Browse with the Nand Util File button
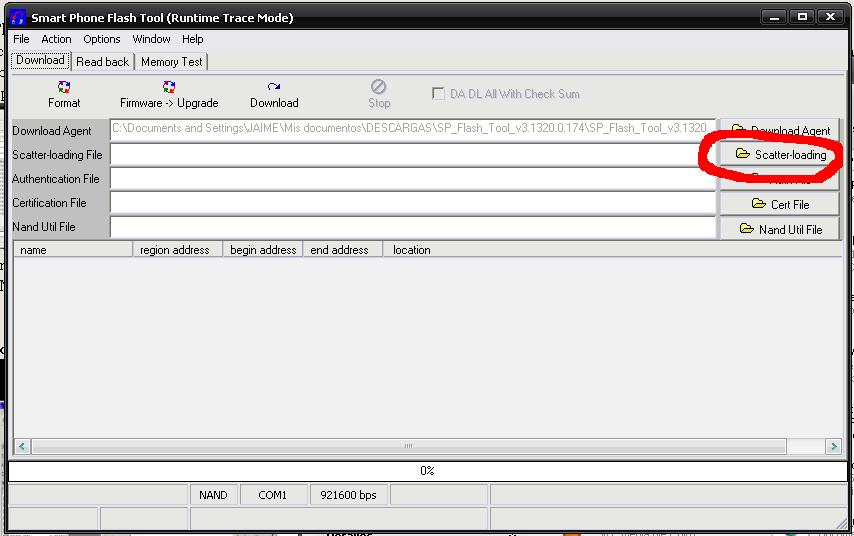Viewport: 854px width, 536px height. click(779, 229)
